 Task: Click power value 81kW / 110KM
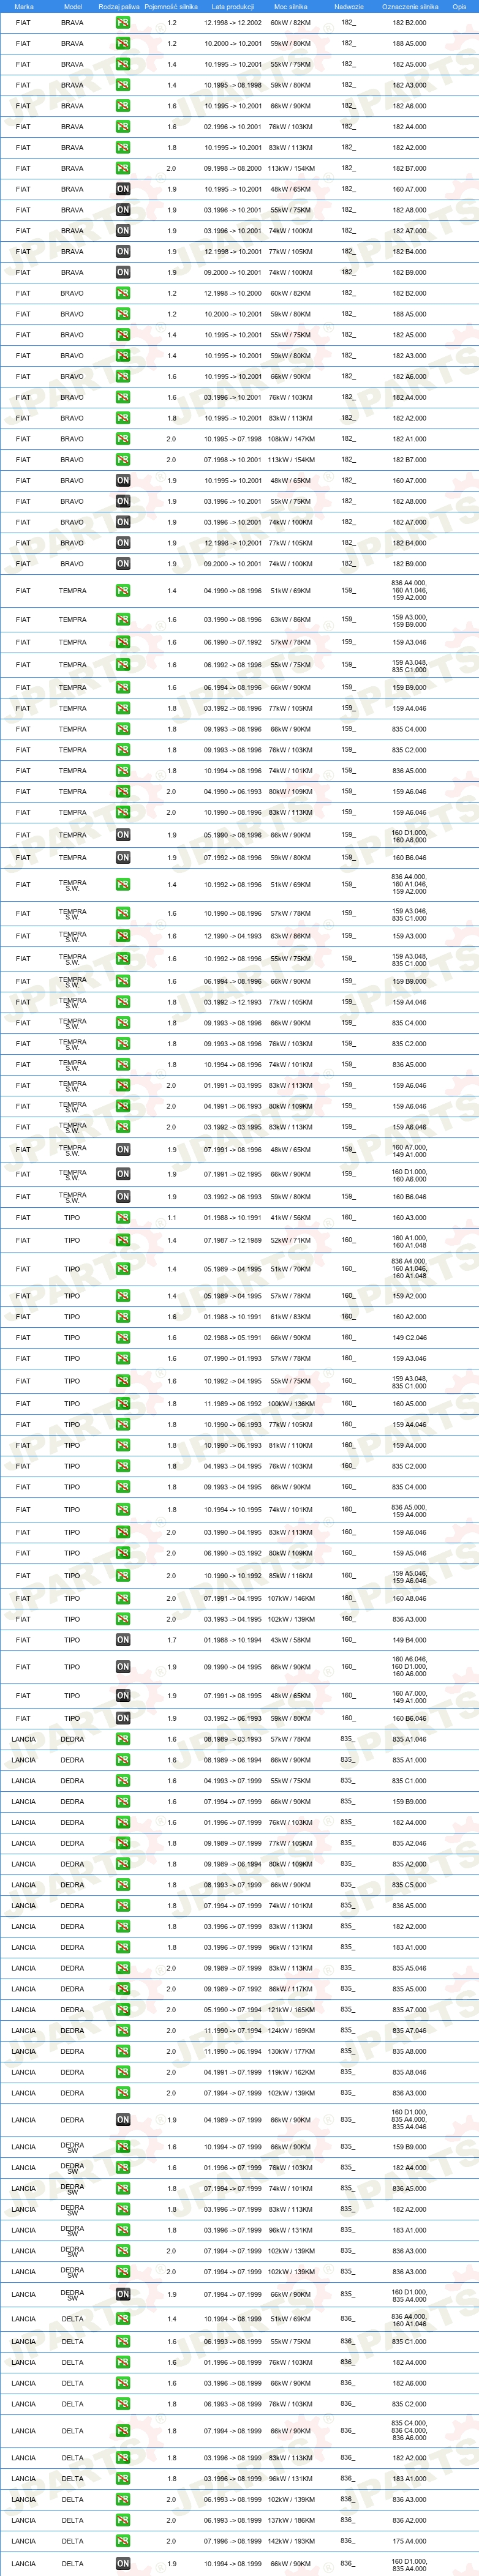[291, 1445]
